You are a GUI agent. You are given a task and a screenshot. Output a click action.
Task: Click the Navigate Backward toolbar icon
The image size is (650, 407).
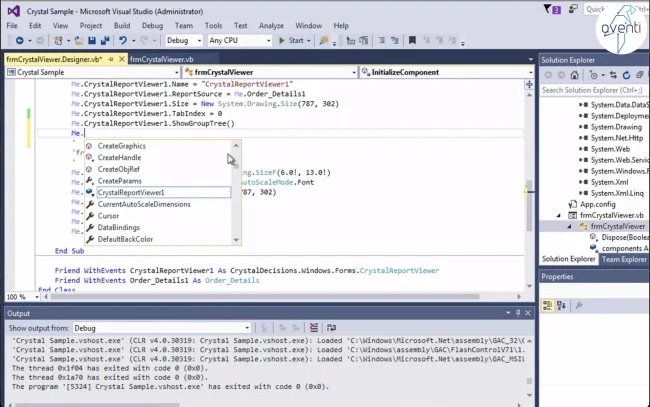[x=19, y=41]
